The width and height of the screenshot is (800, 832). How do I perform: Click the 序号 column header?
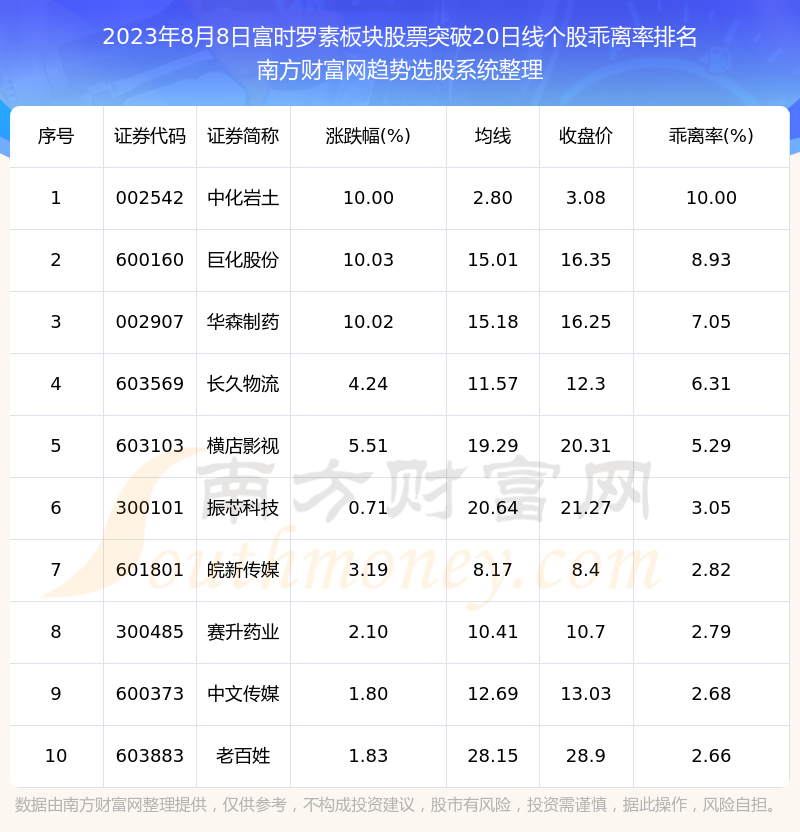(56, 136)
